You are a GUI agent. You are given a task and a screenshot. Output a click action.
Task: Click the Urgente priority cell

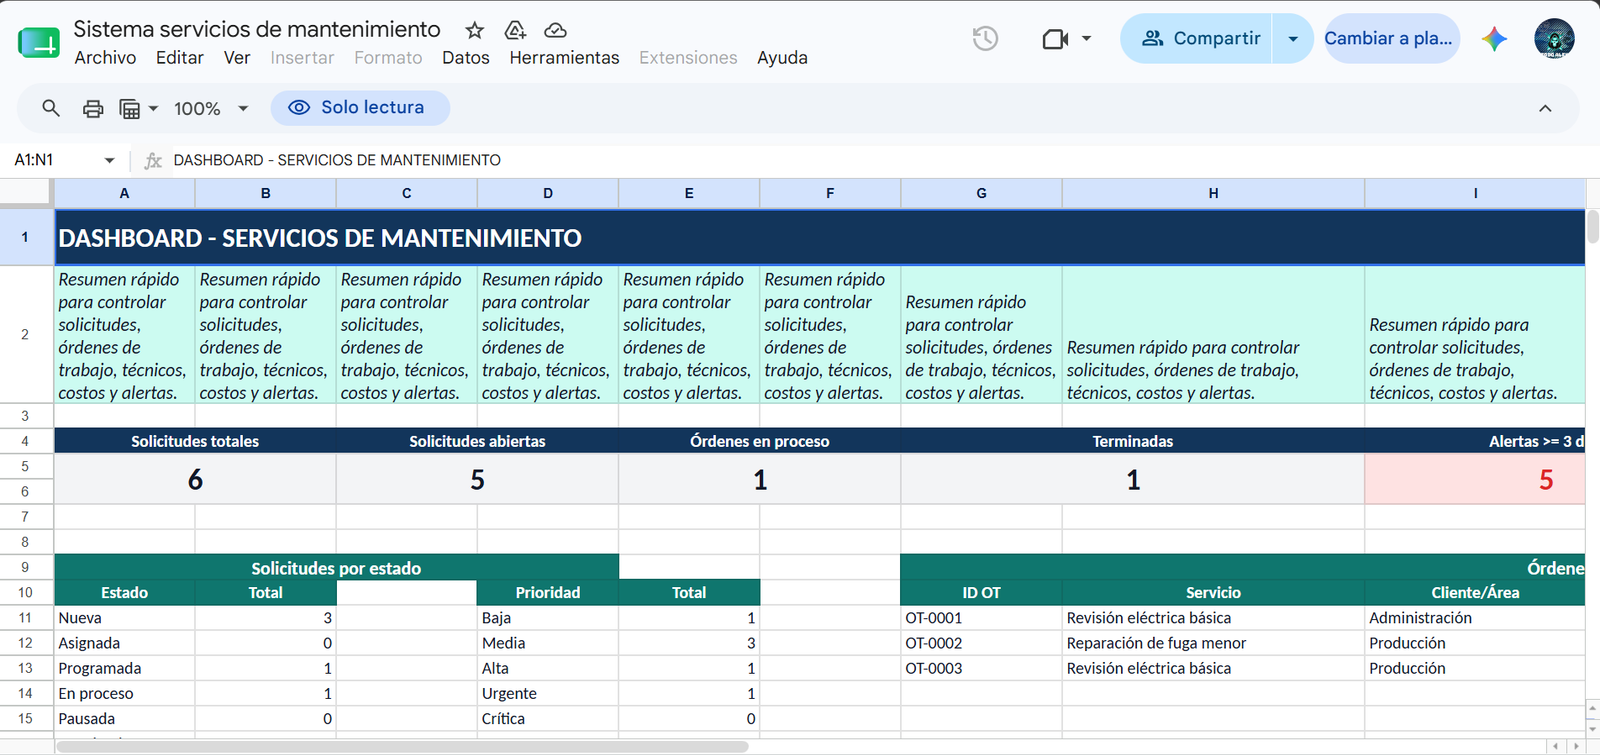pyautogui.click(x=548, y=693)
